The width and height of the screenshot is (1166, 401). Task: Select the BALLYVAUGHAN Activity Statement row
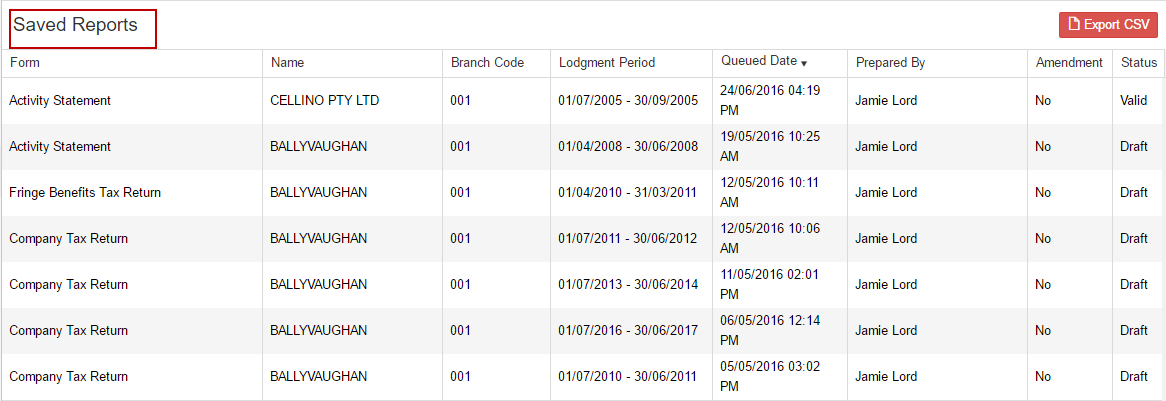point(583,147)
